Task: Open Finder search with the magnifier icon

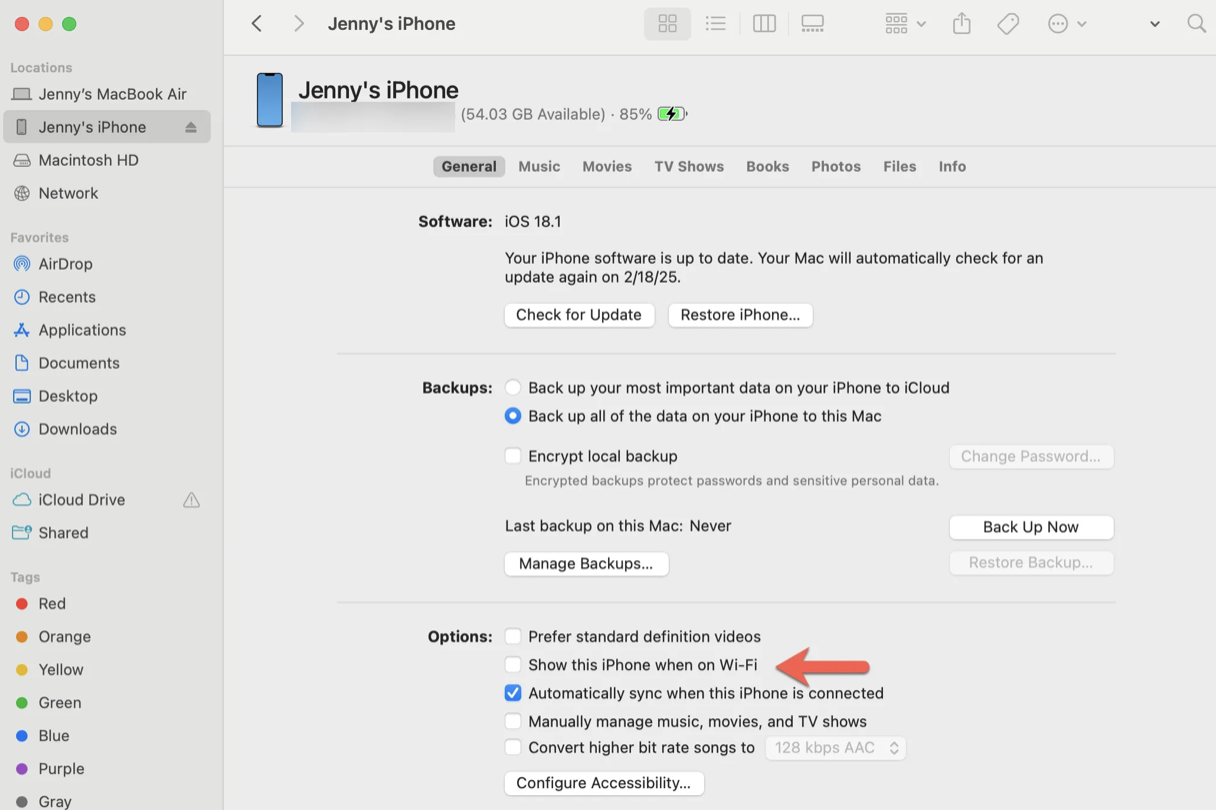Action: 1196,23
